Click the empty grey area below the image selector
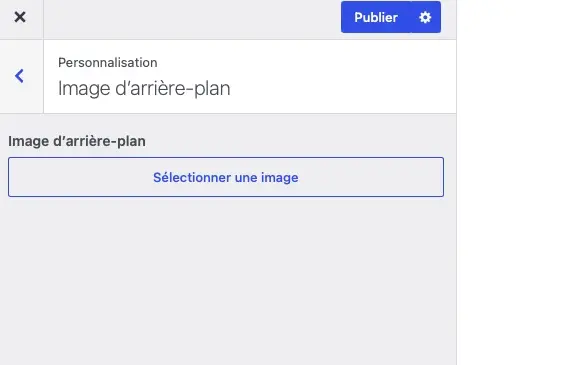The height and width of the screenshot is (365, 565). point(228,281)
